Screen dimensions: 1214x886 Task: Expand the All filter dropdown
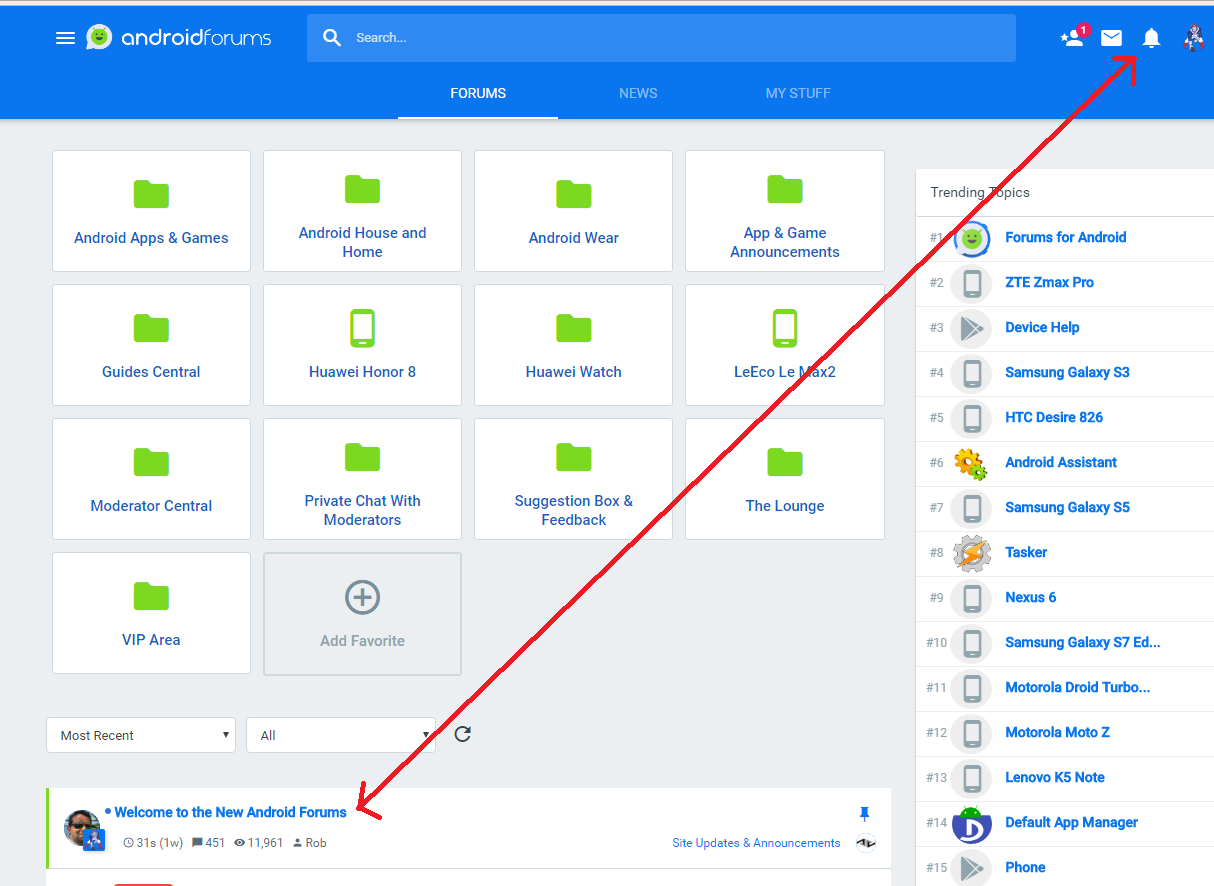coord(340,735)
